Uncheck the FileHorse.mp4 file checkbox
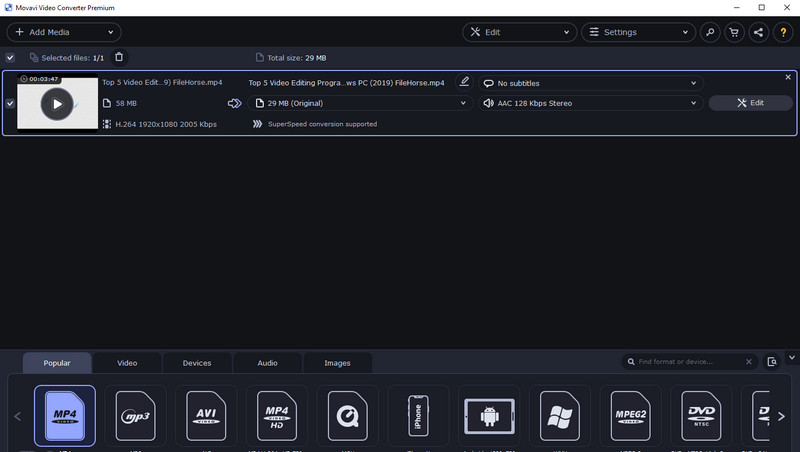Viewport: 800px width, 452px height. coord(10,103)
